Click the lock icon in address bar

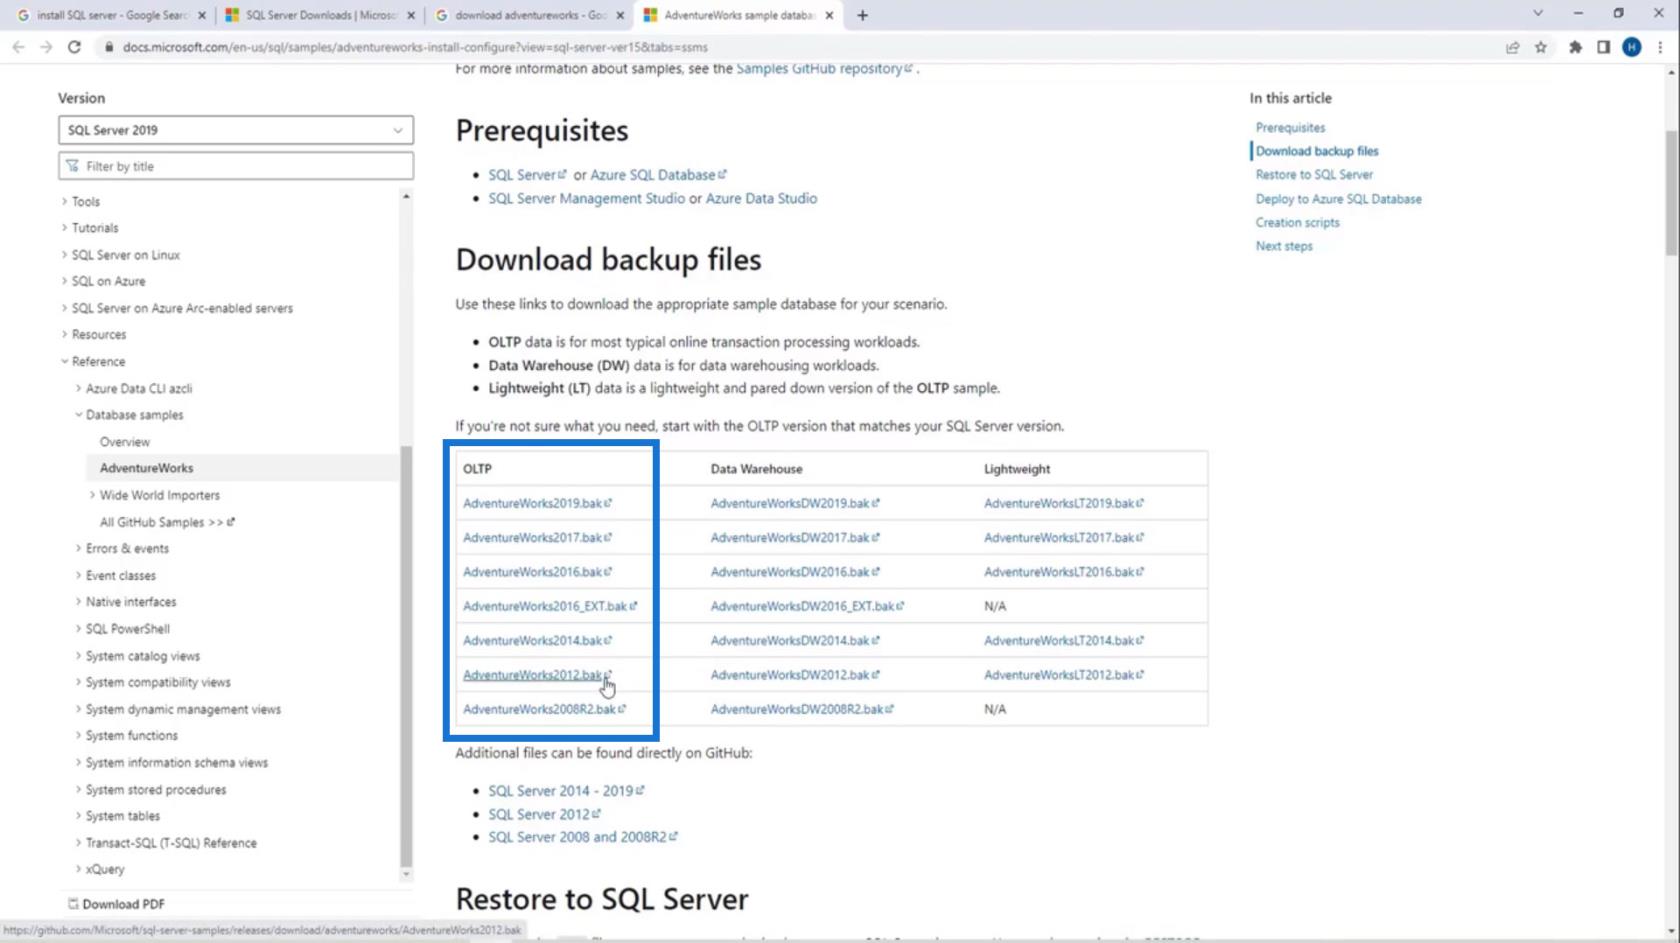click(109, 47)
